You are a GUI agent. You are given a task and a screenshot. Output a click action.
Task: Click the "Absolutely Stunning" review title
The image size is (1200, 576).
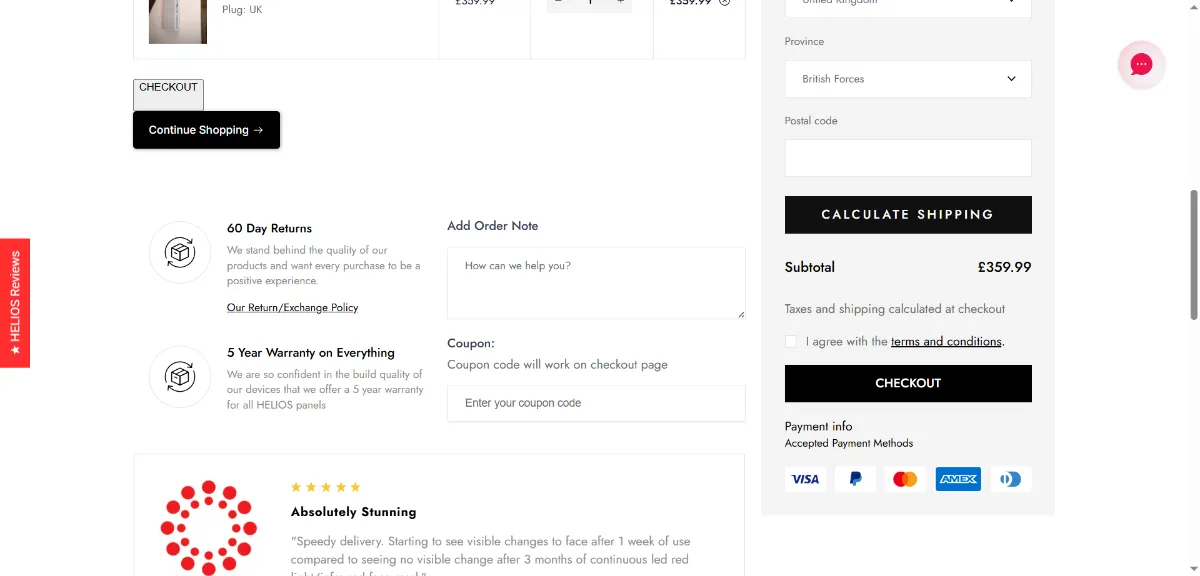[x=353, y=512]
